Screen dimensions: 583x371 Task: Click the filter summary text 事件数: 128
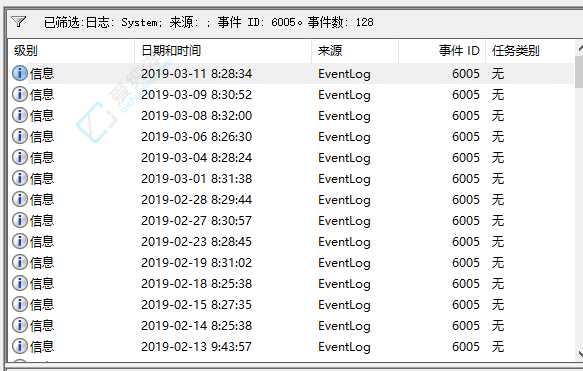(x=340, y=22)
